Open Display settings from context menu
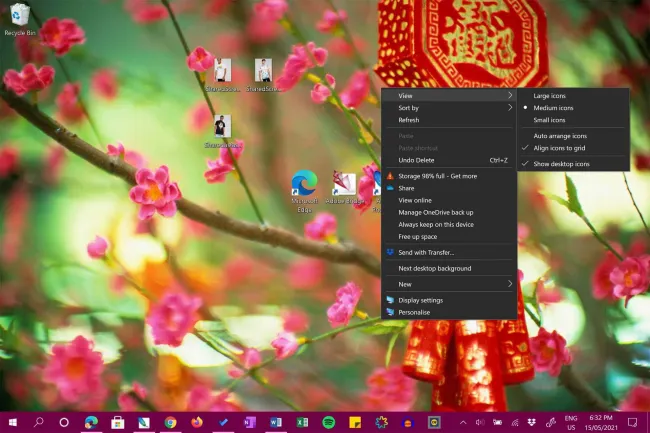The image size is (650, 433). [x=420, y=300]
